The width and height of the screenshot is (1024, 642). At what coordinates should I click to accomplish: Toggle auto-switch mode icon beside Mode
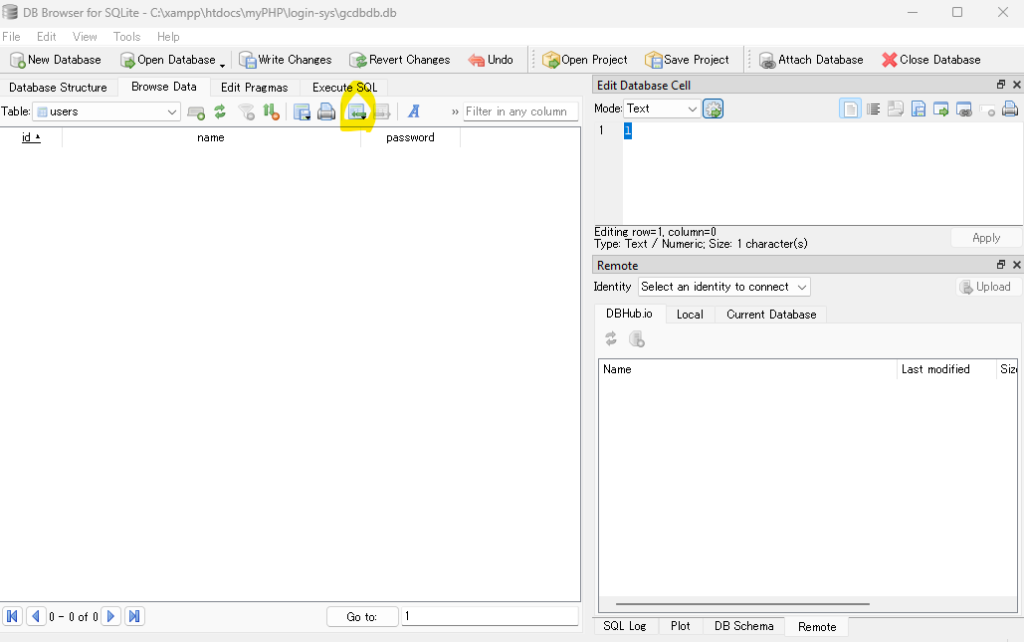pos(713,109)
